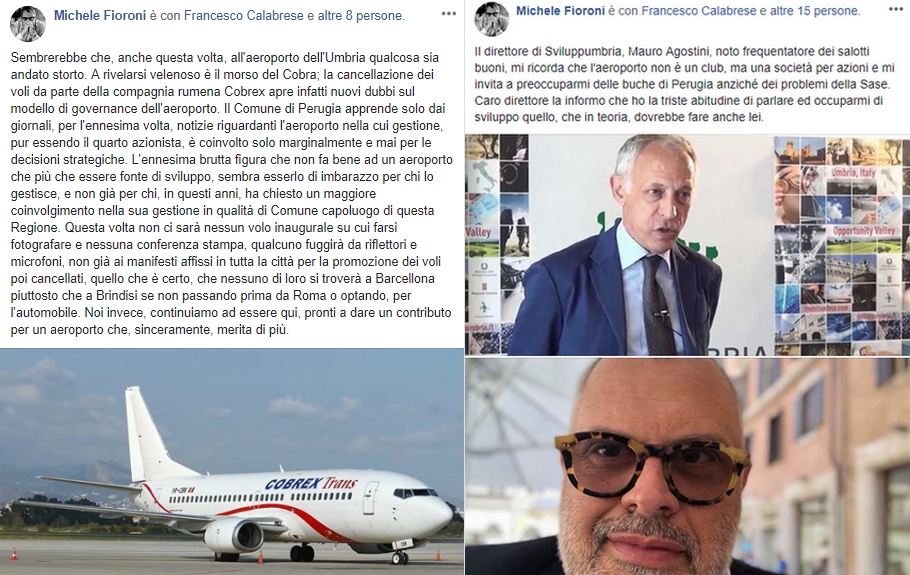Open the photo of the man in the blue suit
The height and width of the screenshot is (575, 910).
click(x=687, y=245)
